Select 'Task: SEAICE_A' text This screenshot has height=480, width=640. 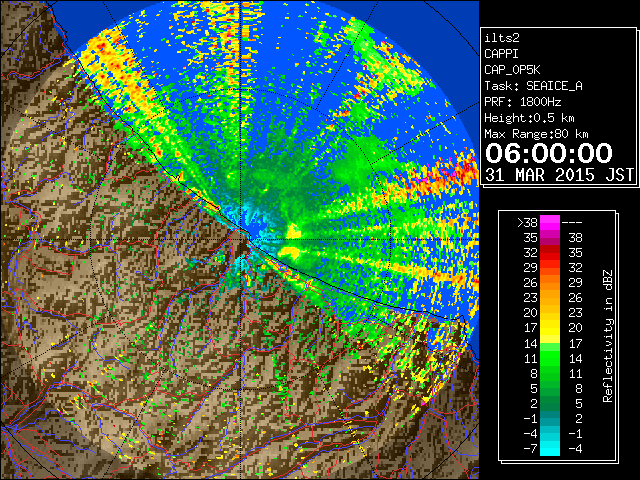(533, 86)
